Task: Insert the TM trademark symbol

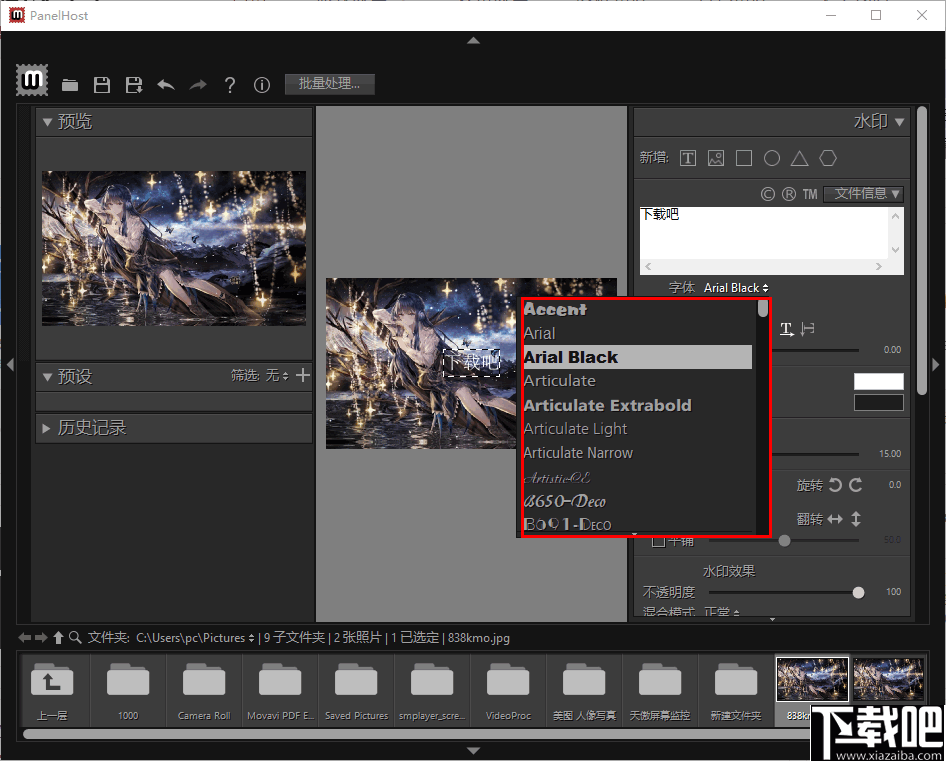Action: pyautogui.click(x=810, y=194)
